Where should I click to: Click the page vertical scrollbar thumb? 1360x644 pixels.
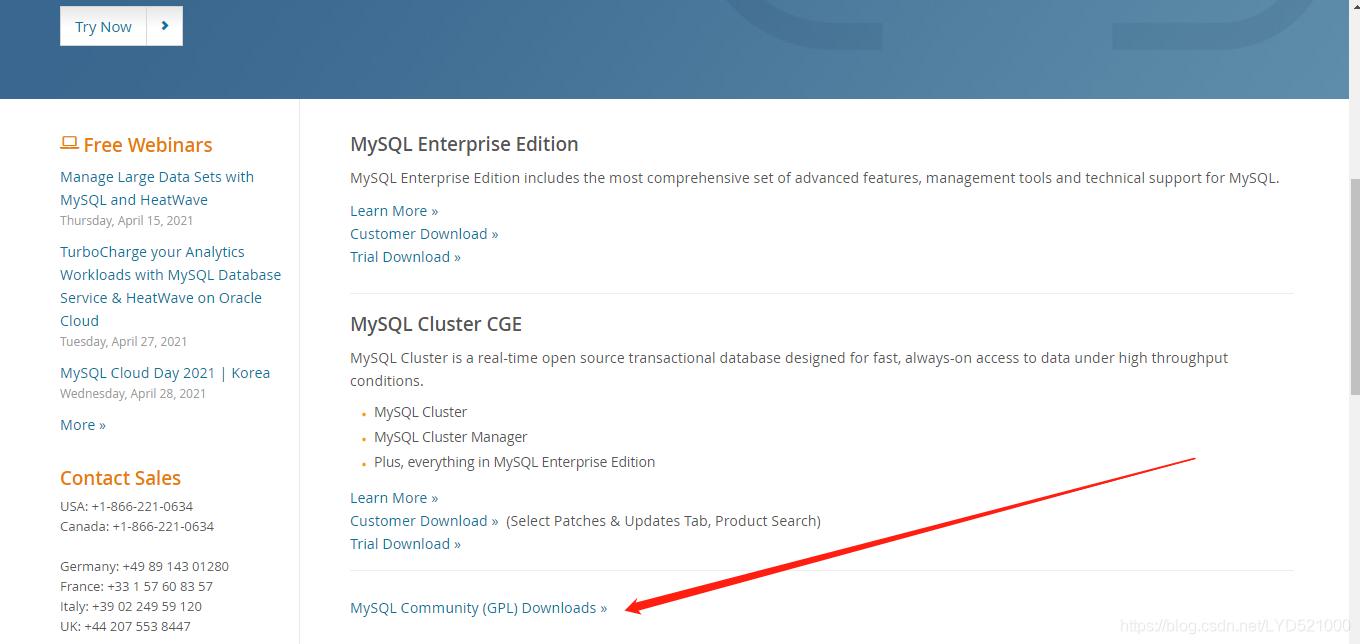click(x=1355, y=286)
